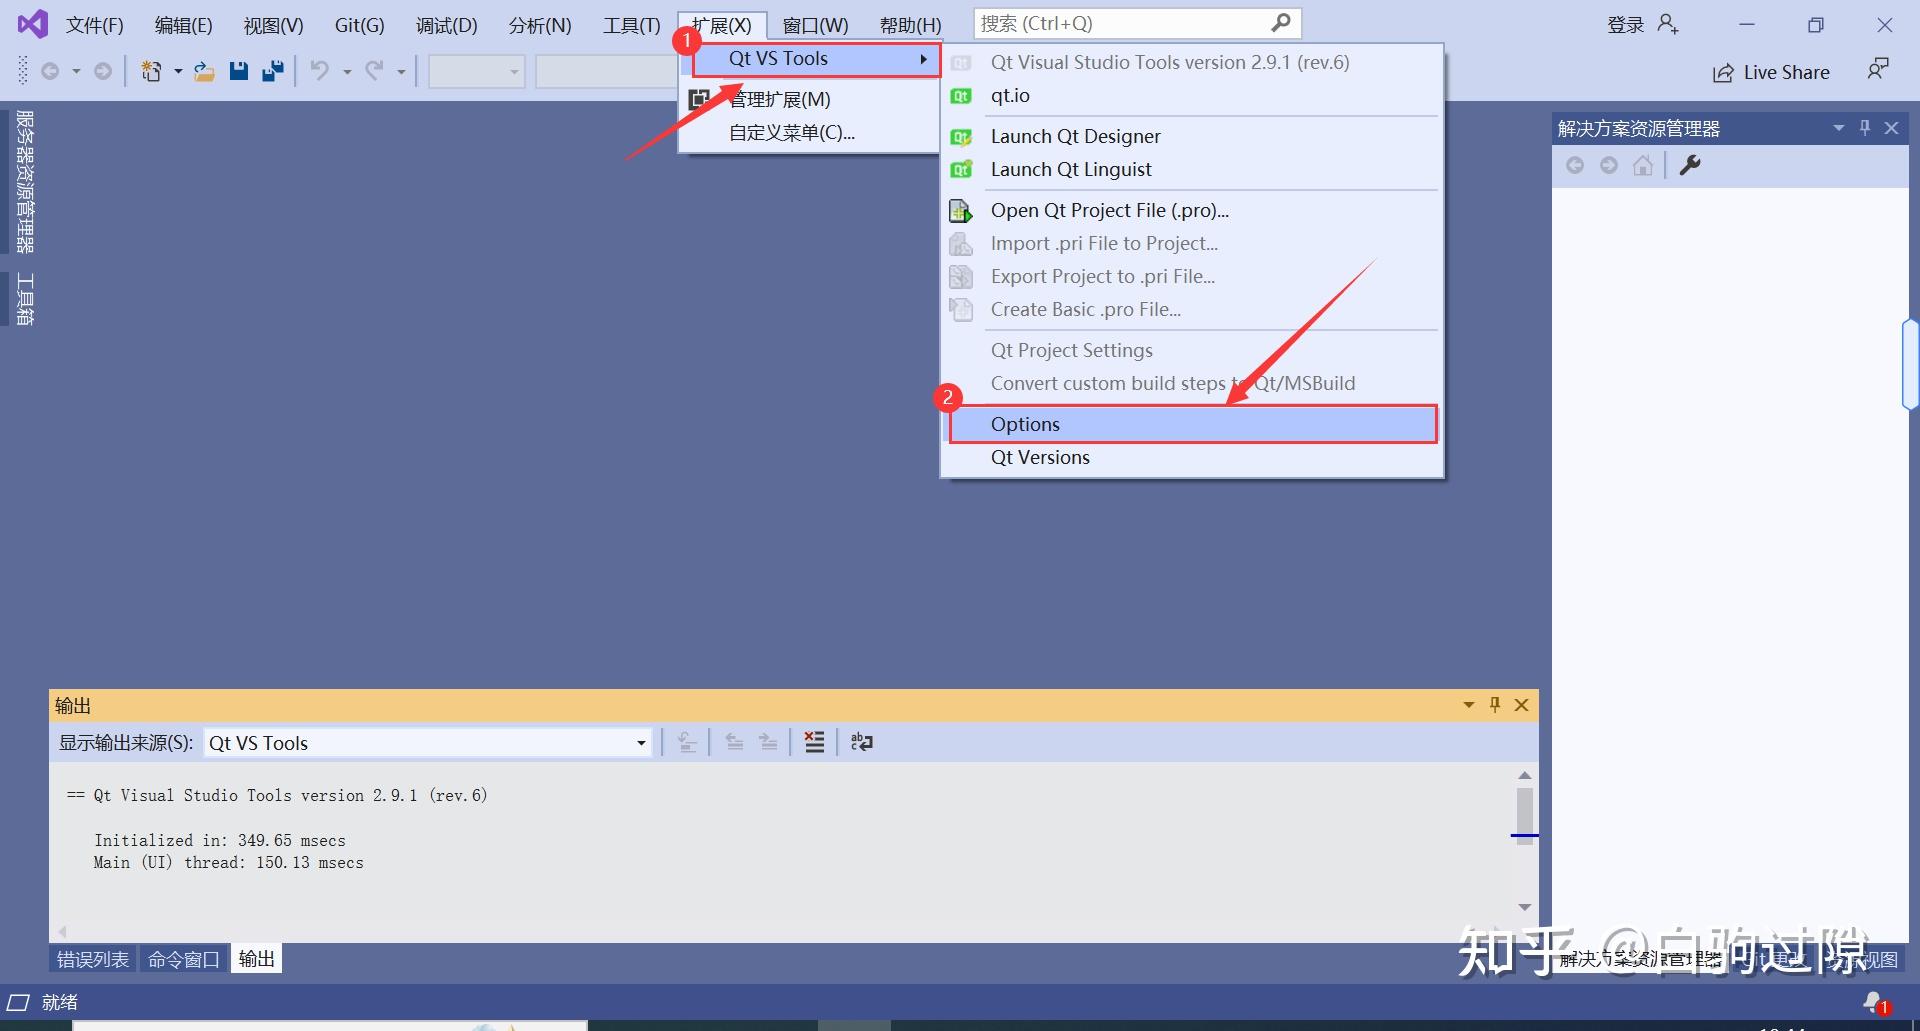Viewport: 1920px width, 1031px height.
Task: Pin the Solution Explorer panel
Action: tap(1864, 127)
